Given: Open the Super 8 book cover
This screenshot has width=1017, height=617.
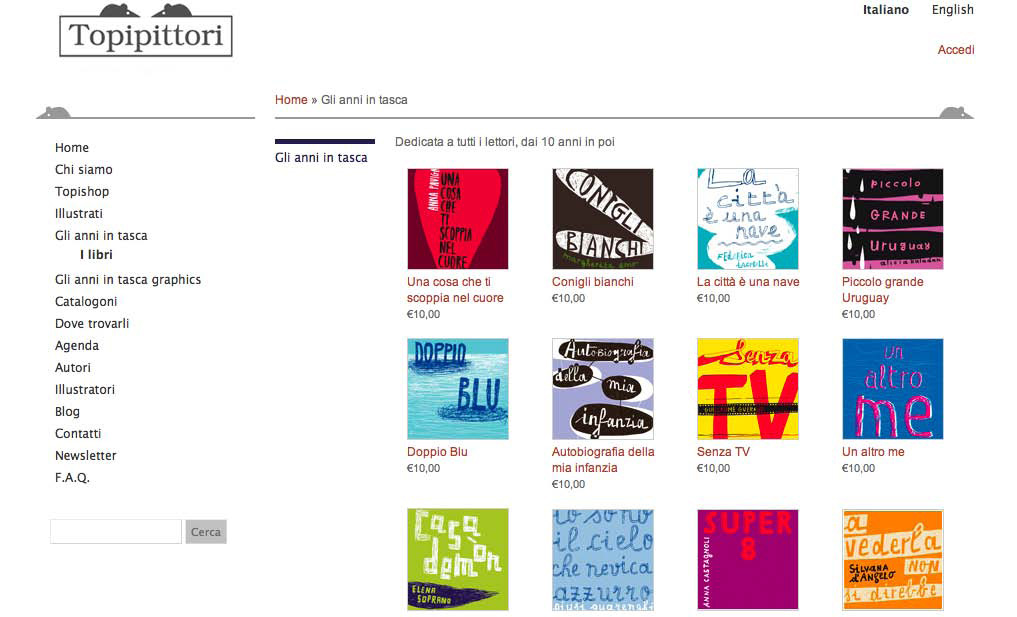Looking at the screenshot, I should [x=748, y=559].
